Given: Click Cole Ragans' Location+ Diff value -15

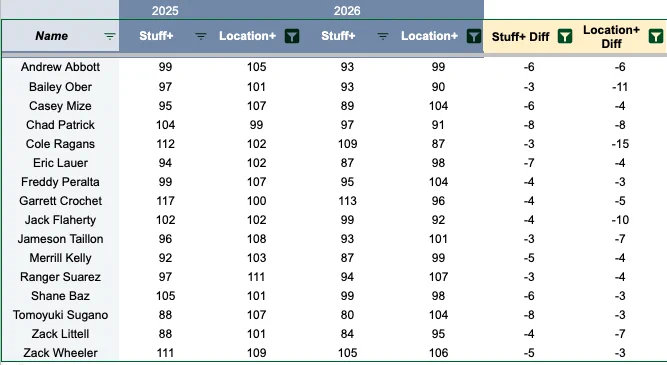Looking at the screenshot, I should (620, 144).
